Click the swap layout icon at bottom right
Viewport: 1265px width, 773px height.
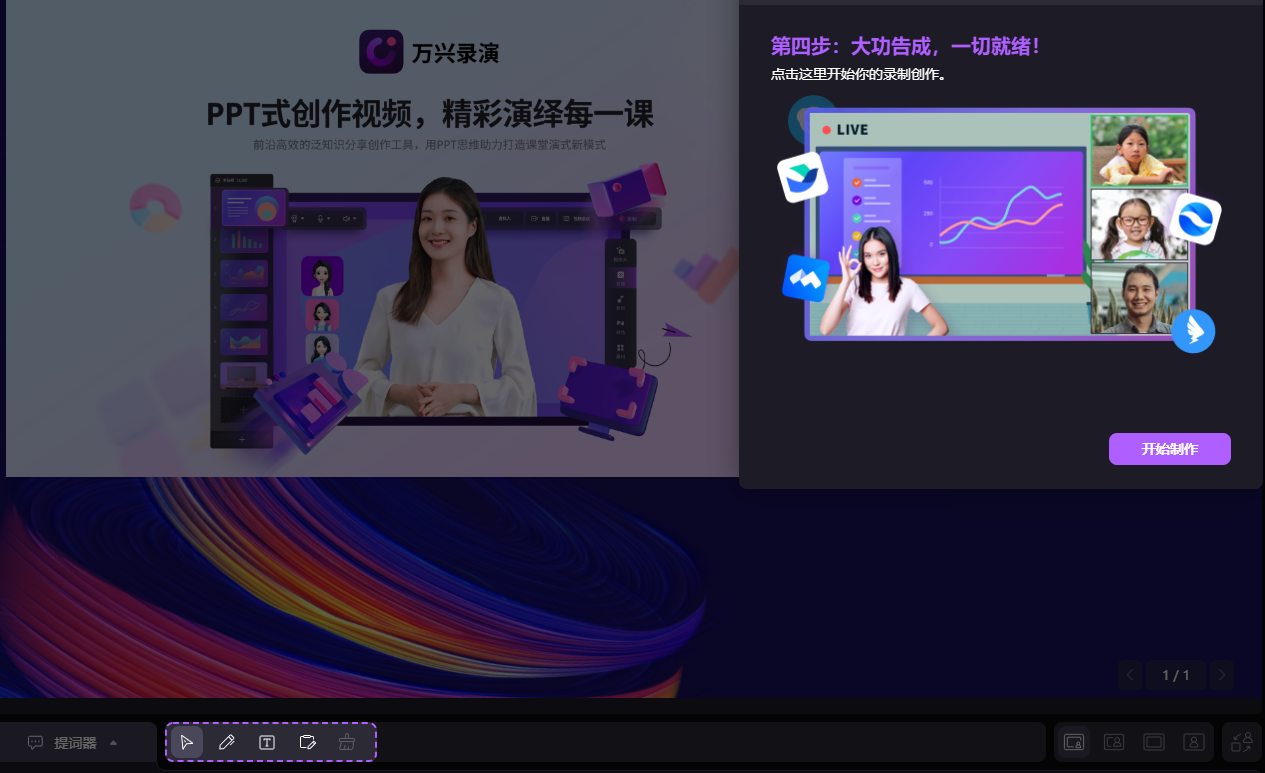coord(1242,742)
